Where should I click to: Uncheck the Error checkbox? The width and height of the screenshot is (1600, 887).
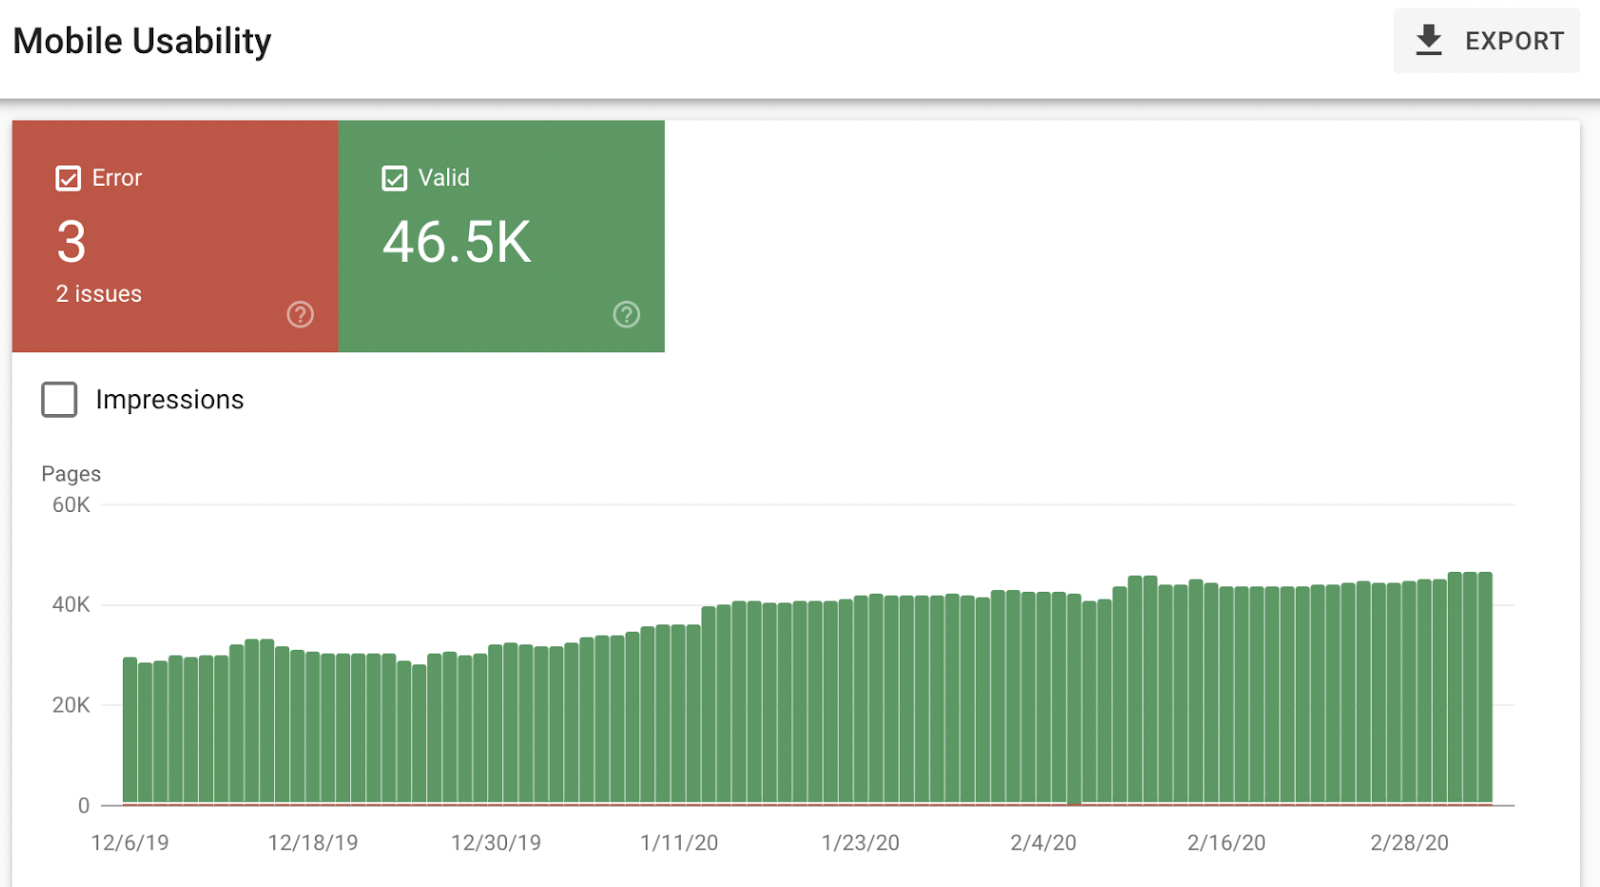pos(68,178)
